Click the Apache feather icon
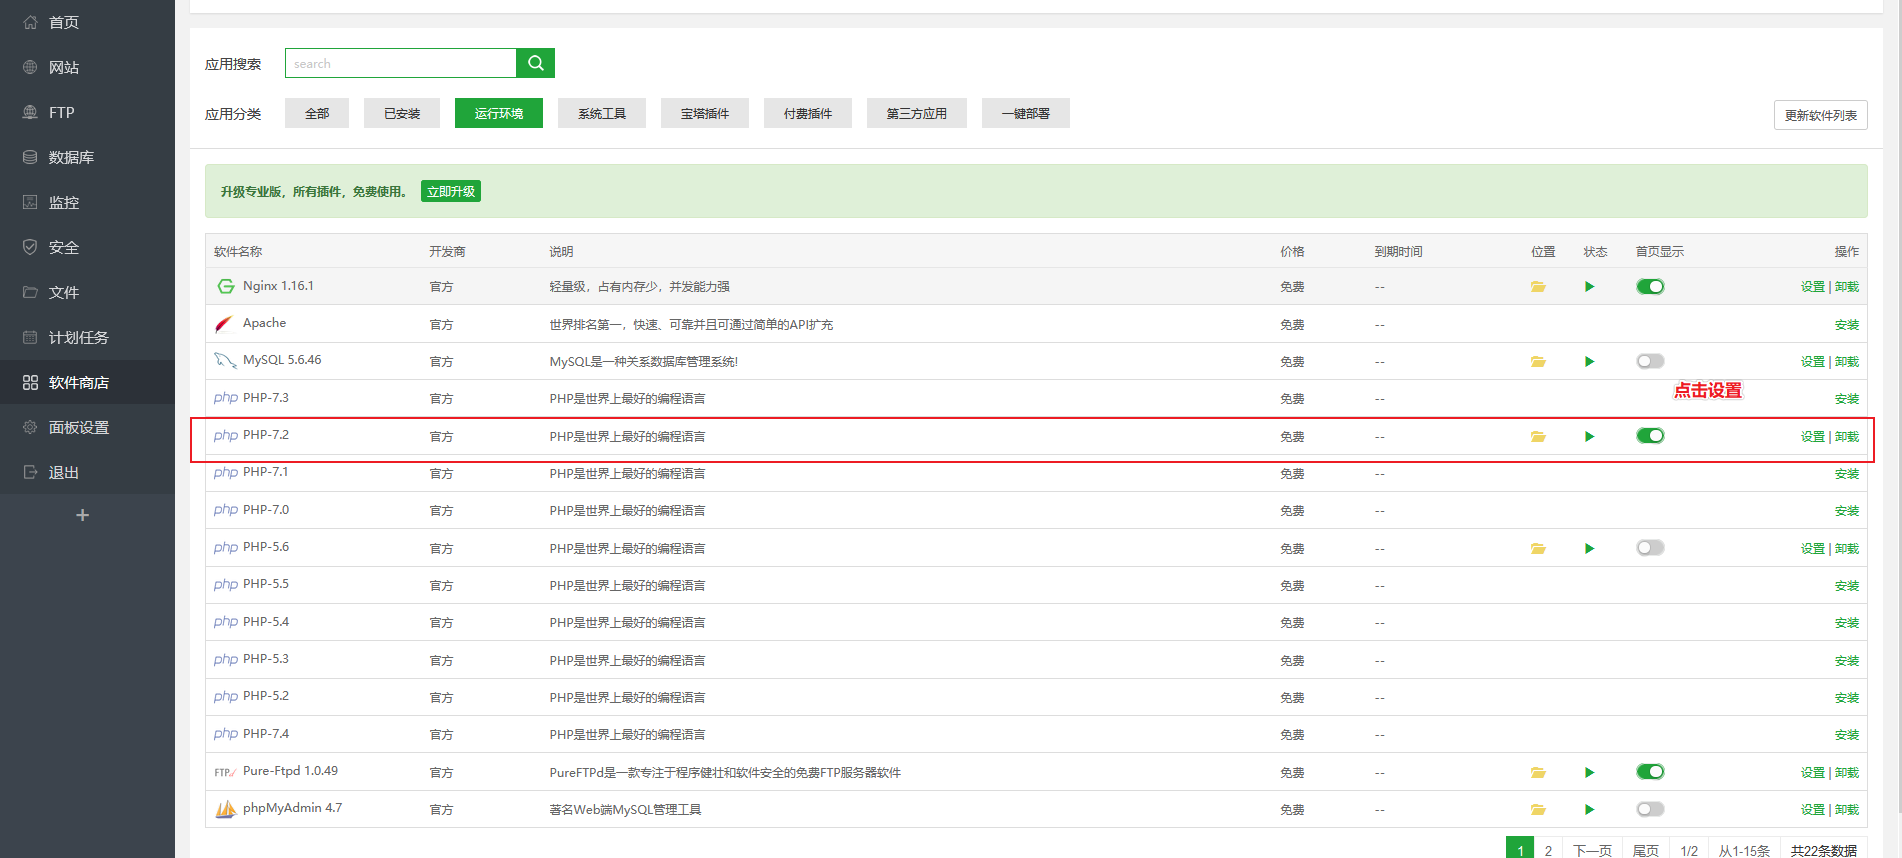This screenshot has height=858, width=1902. pyautogui.click(x=225, y=324)
